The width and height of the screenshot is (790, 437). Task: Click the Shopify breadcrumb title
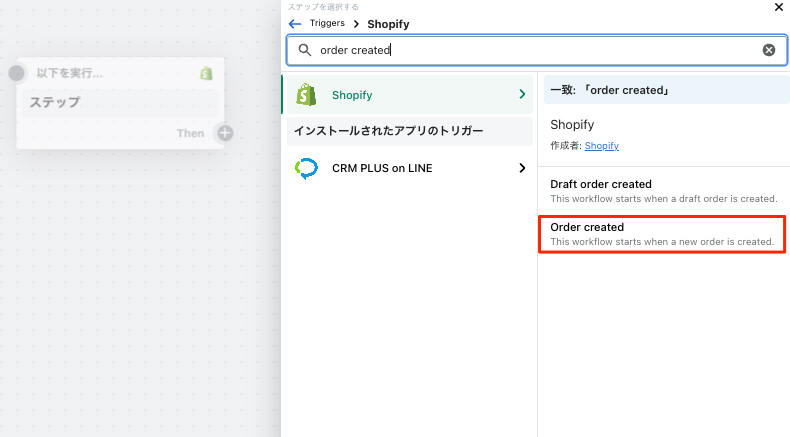click(x=388, y=24)
